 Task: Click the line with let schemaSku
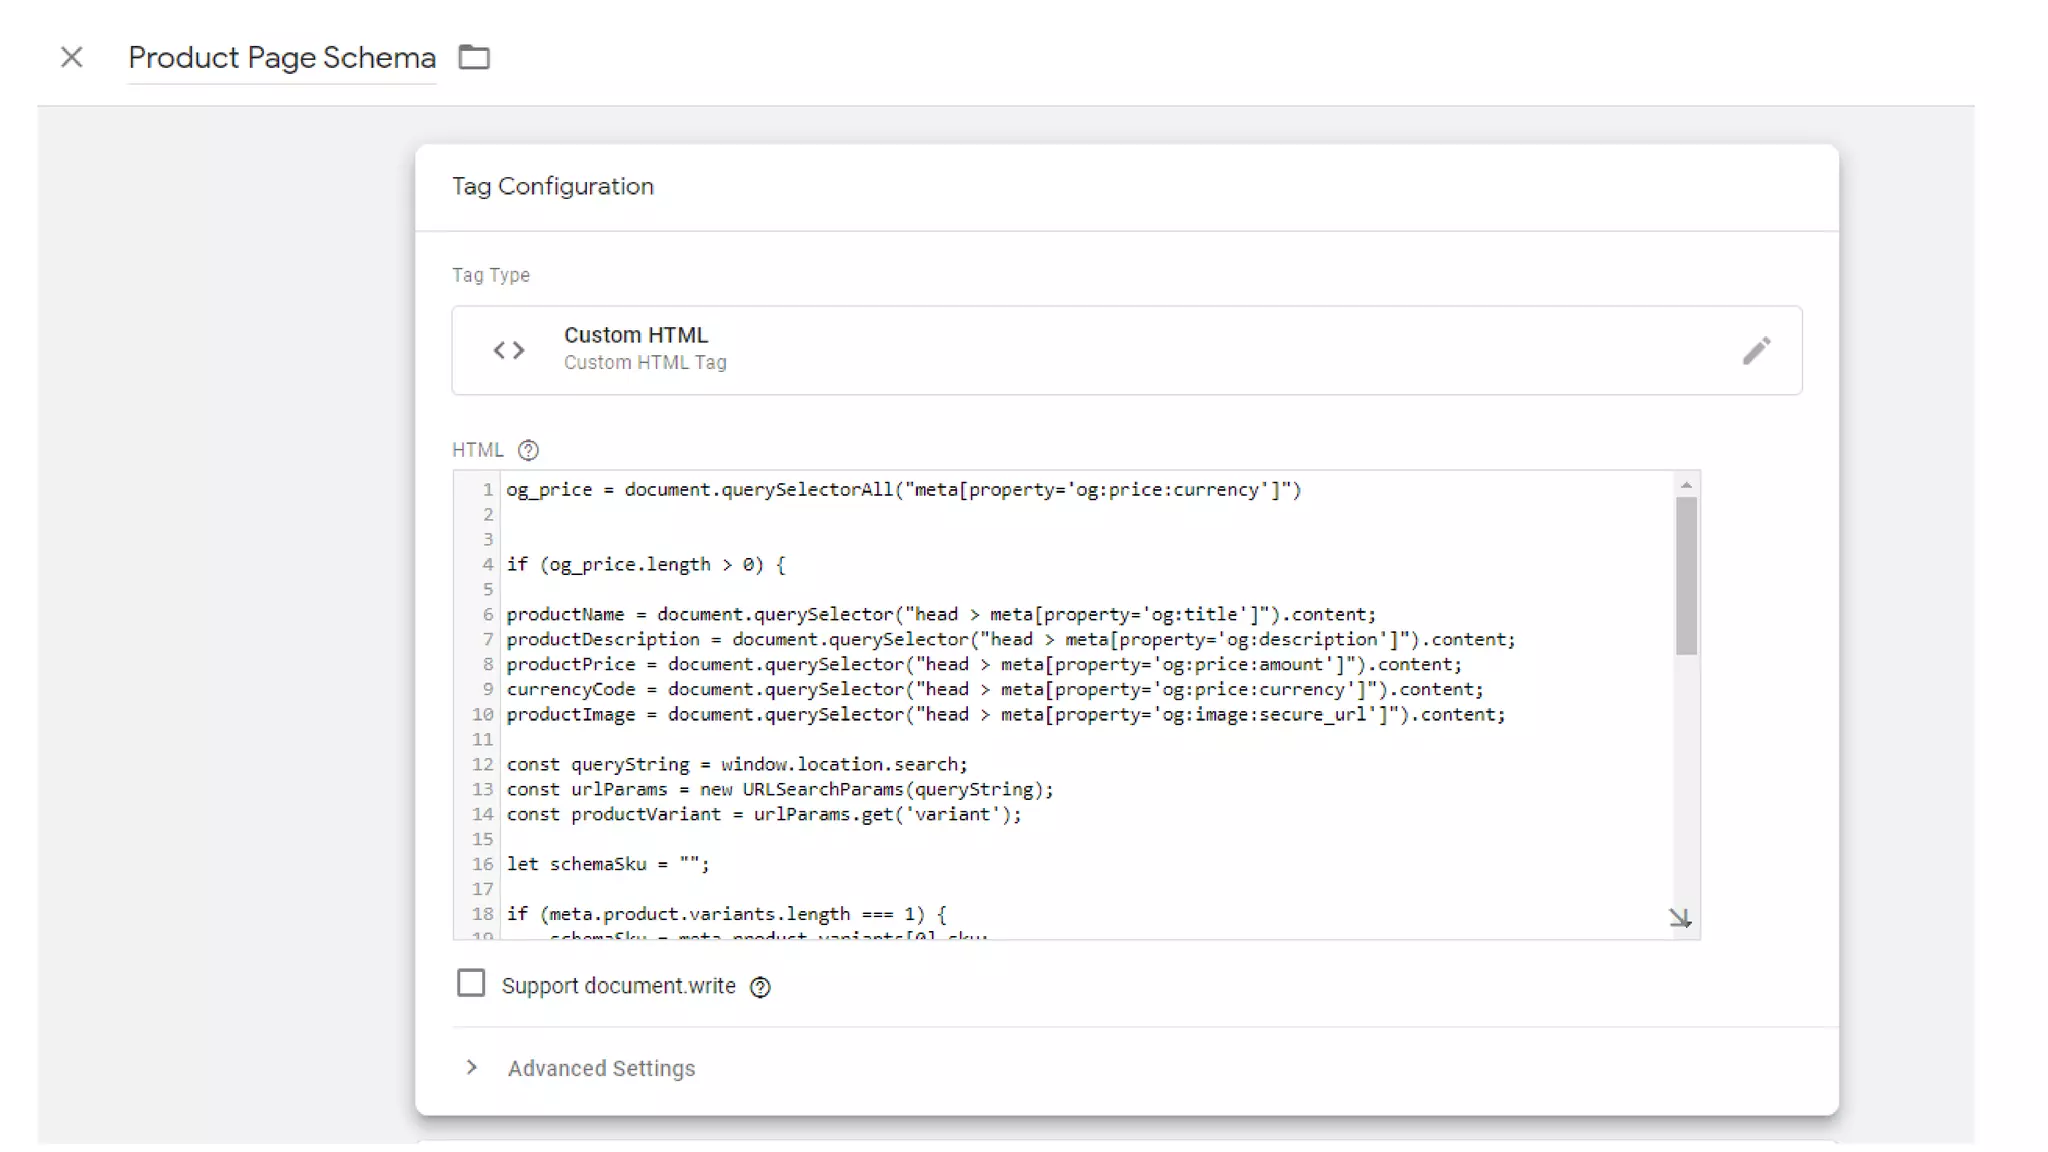pyautogui.click(x=607, y=864)
